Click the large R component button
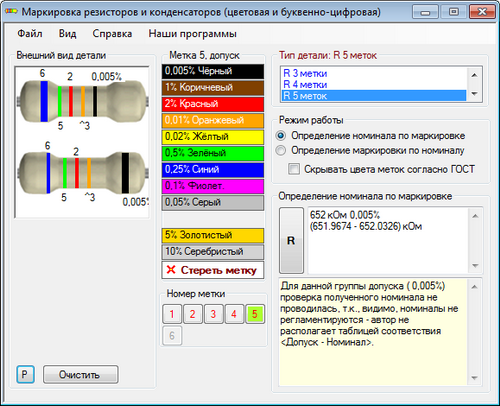 tap(291, 240)
